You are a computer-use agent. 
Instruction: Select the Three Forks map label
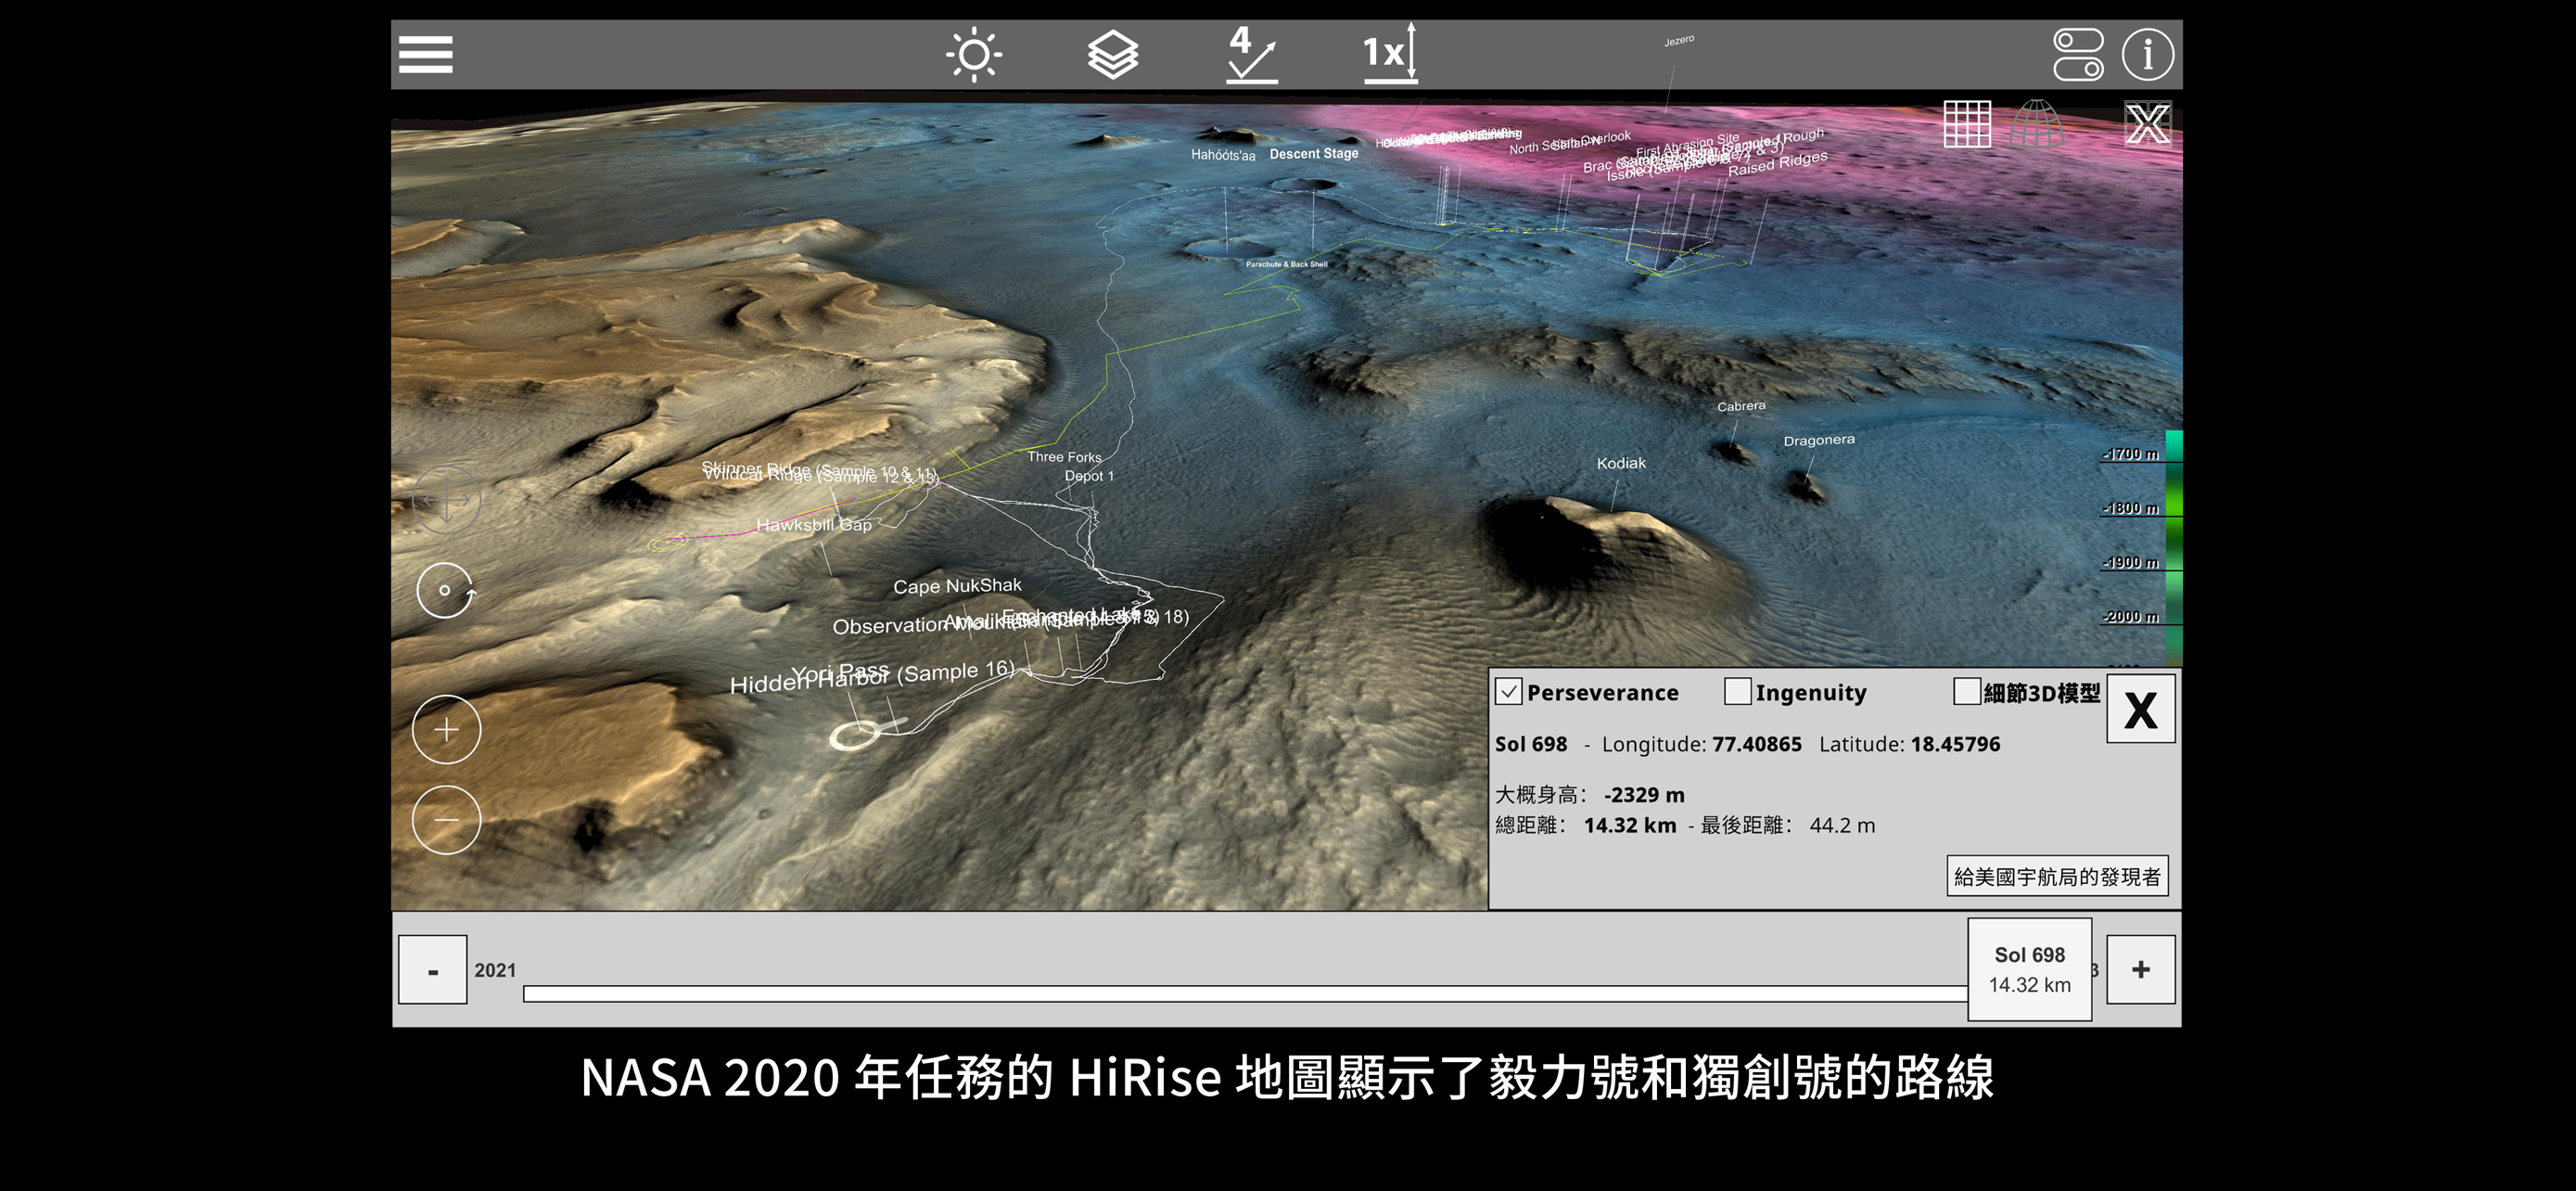pos(1064,457)
